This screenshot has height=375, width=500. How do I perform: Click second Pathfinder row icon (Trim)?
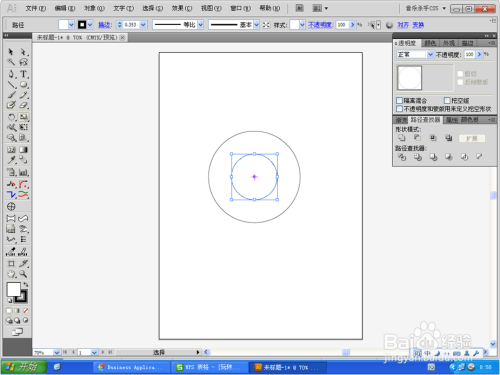point(418,157)
